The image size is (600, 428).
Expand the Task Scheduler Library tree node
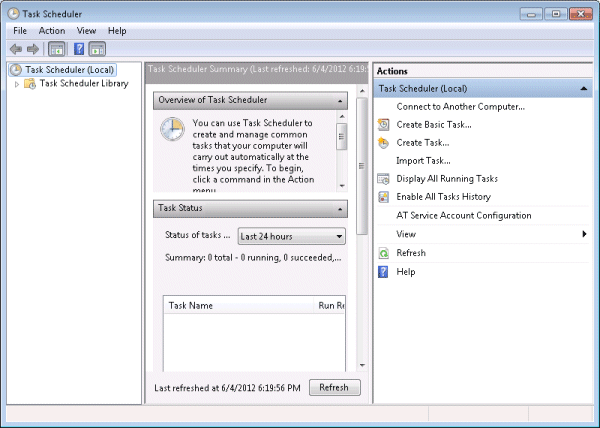tap(16, 84)
